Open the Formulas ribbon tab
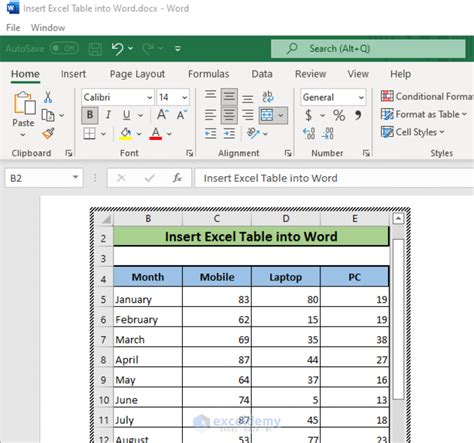 pos(208,74)
